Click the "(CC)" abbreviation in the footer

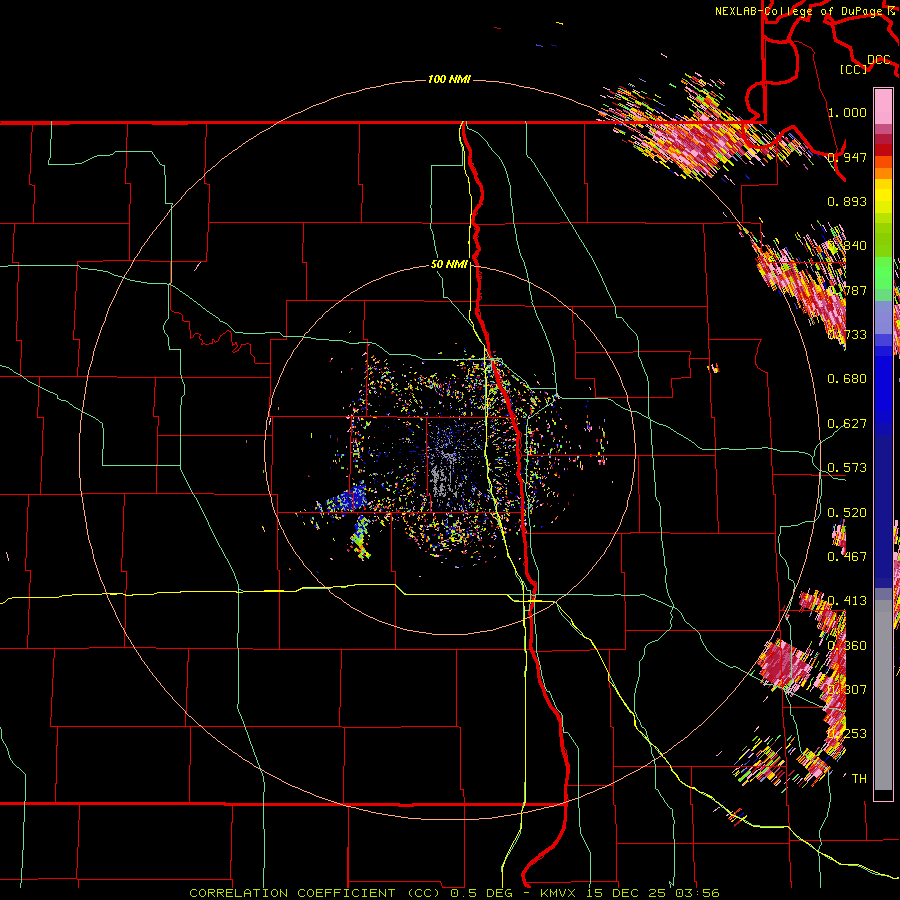point(423,893)
